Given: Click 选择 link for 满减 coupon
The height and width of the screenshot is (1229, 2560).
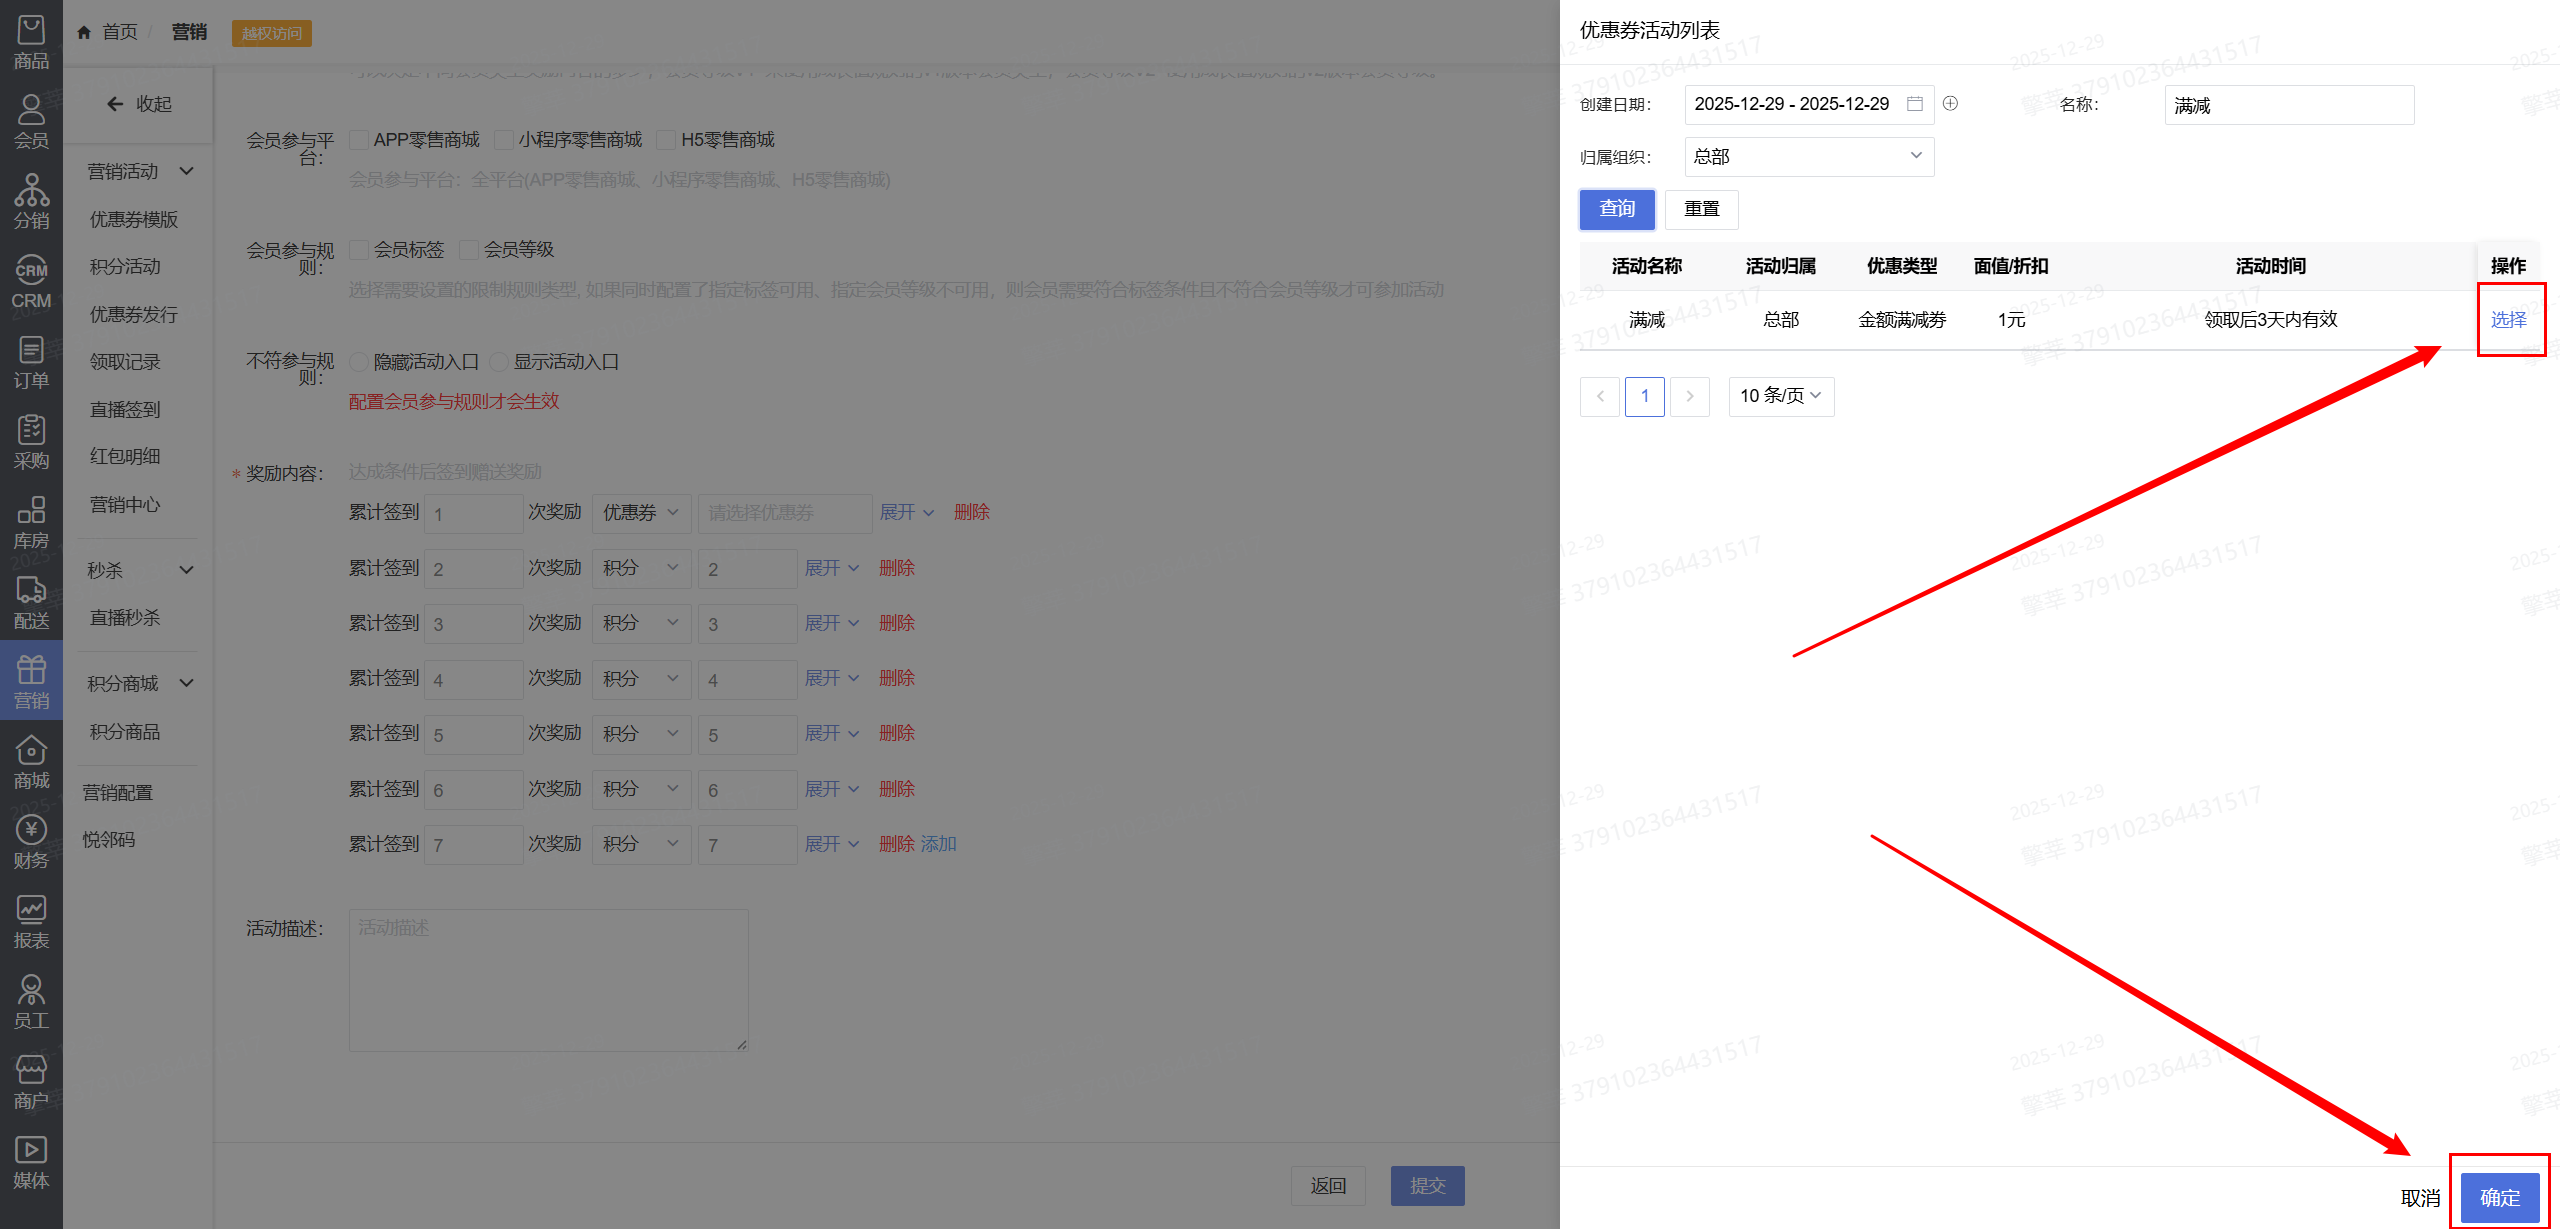Looking at the screenshot, I should tap(2508, 320).
